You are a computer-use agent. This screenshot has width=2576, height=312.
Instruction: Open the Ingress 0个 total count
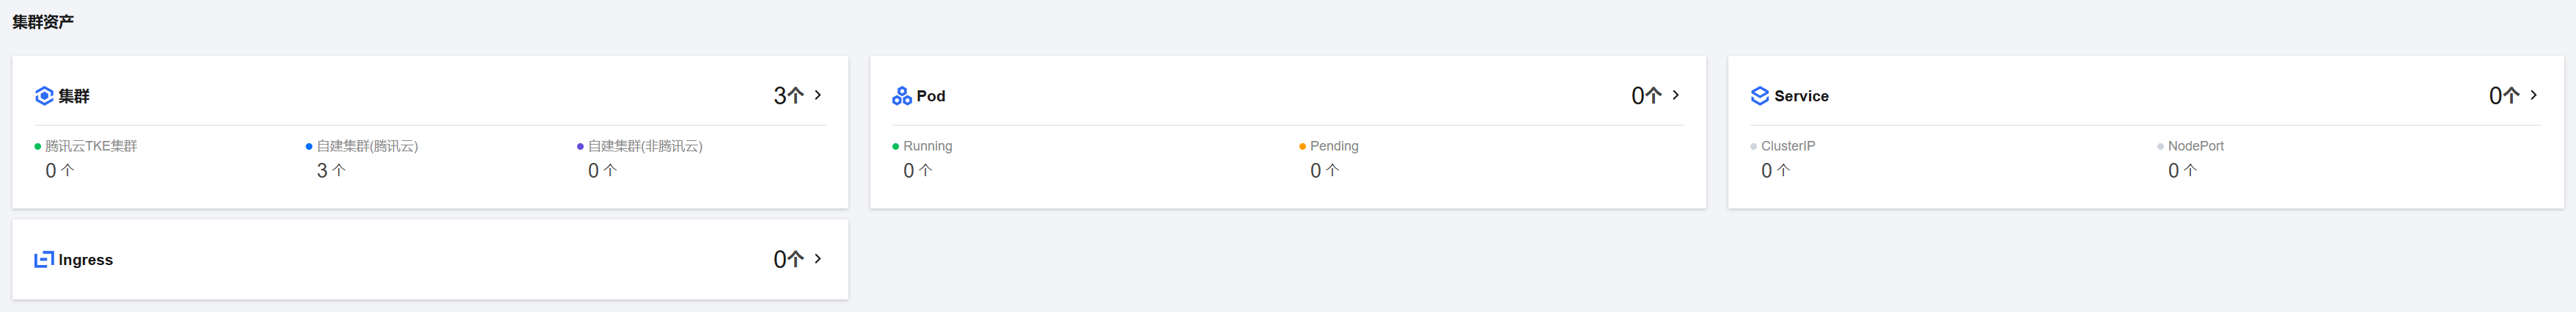789,260
